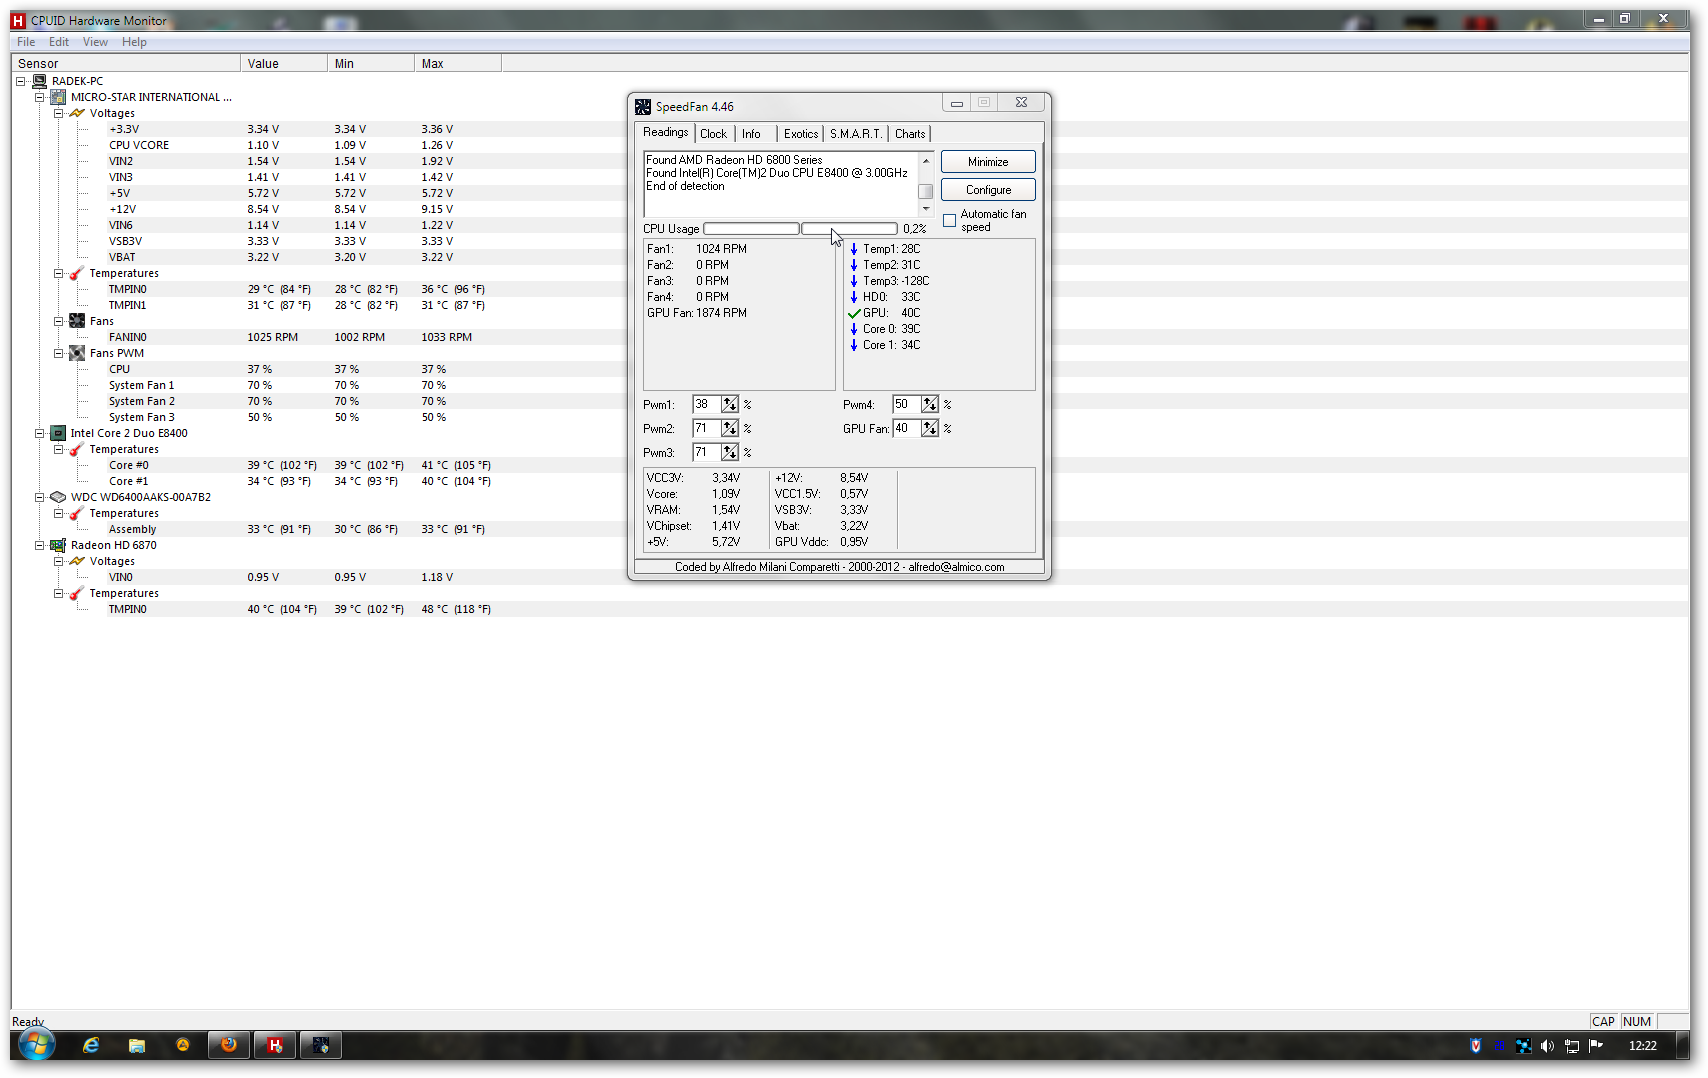Click the second CPU Usage progress bar

[x=849, y=229]
